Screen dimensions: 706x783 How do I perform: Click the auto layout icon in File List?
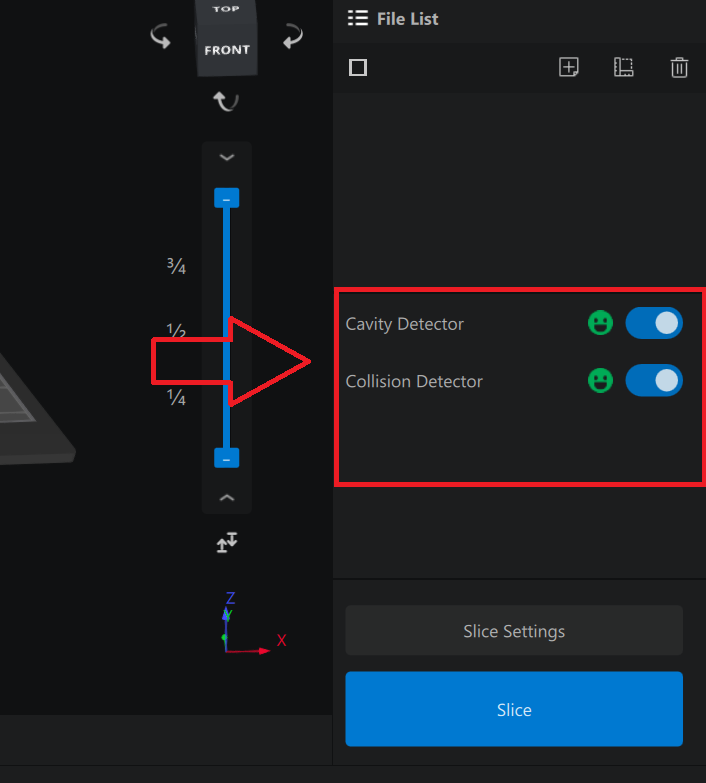click(x=624, y=67)
